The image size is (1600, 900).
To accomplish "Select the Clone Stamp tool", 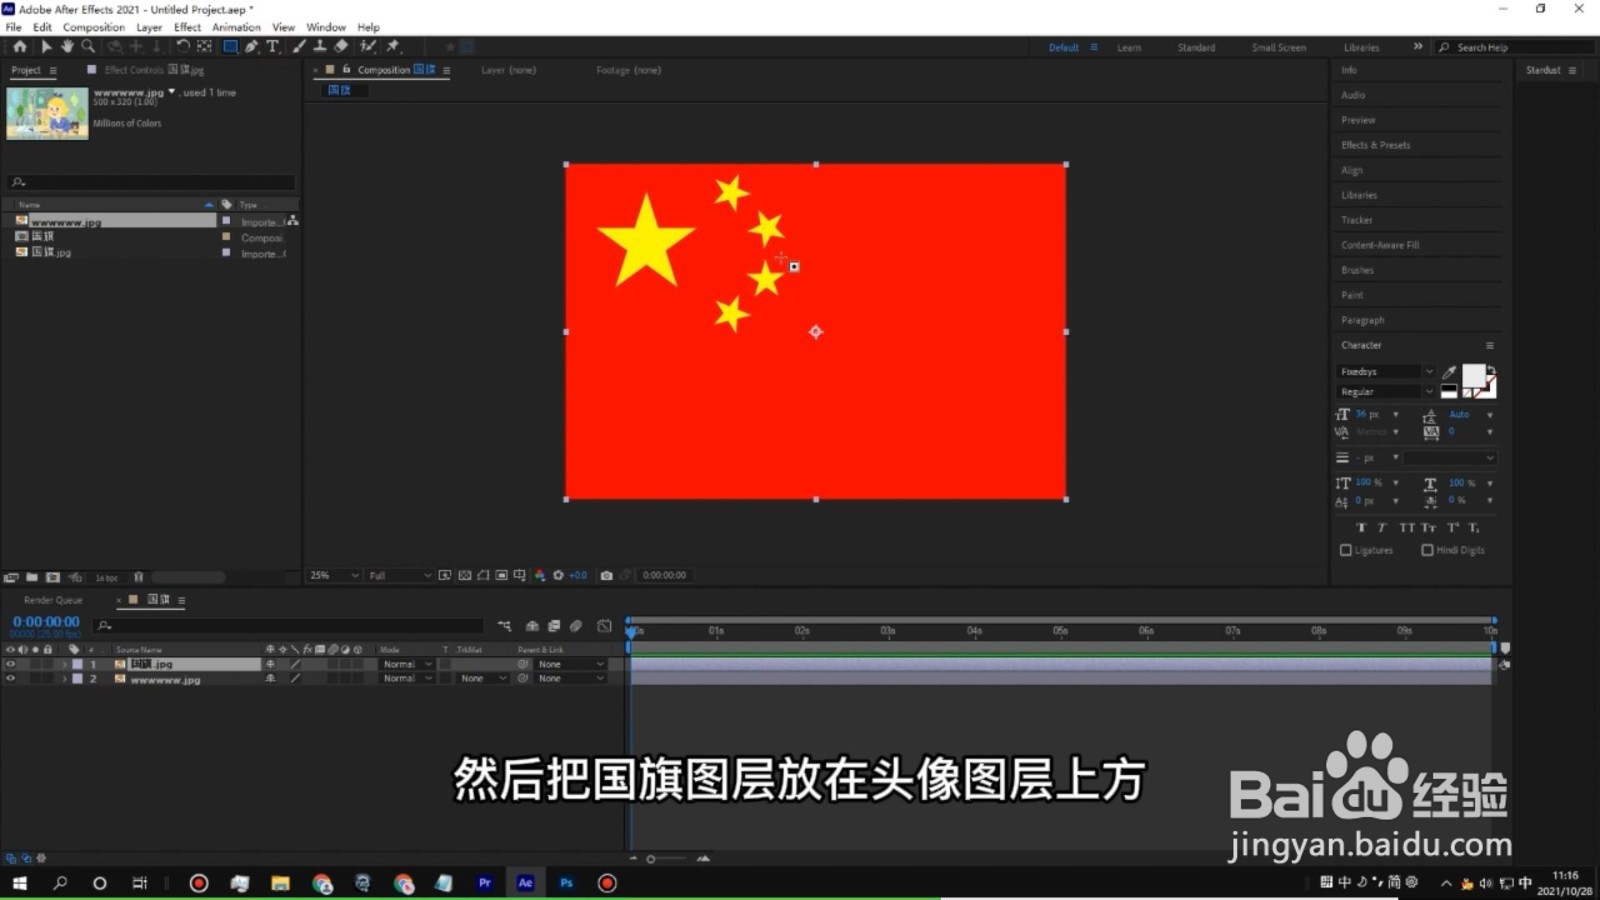I will (x=320, y=46).
